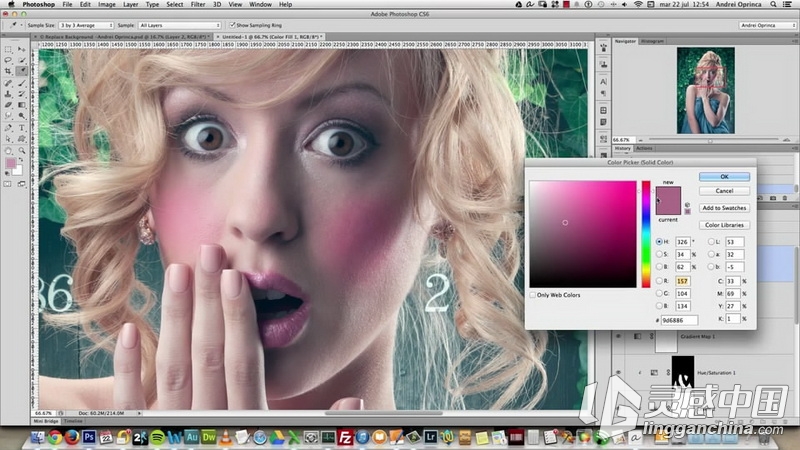
Task: Click Add to Swatches button
Action: pos(724,208)
